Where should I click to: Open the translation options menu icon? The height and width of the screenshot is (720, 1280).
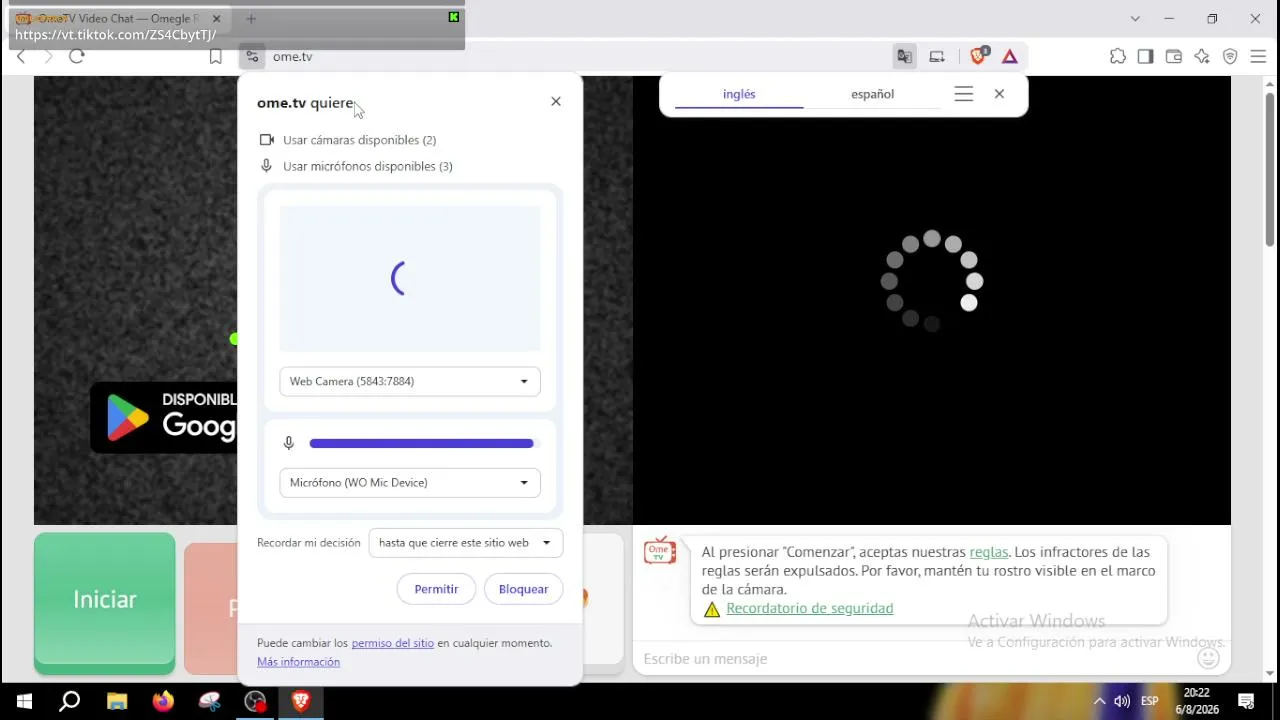click(964, 94)
